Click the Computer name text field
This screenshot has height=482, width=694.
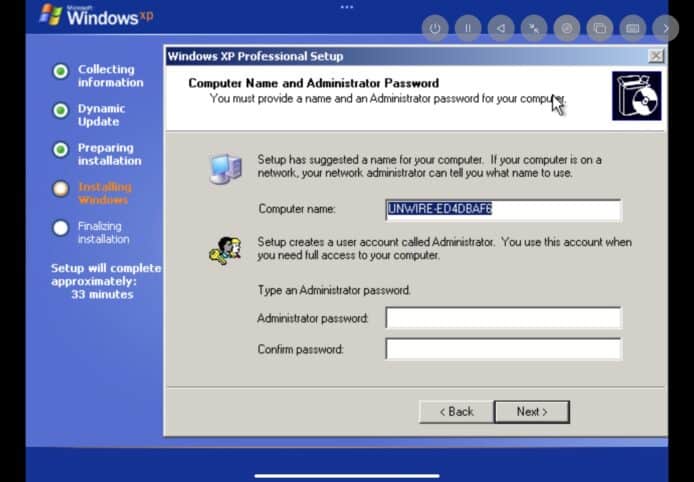click(503, 210)
